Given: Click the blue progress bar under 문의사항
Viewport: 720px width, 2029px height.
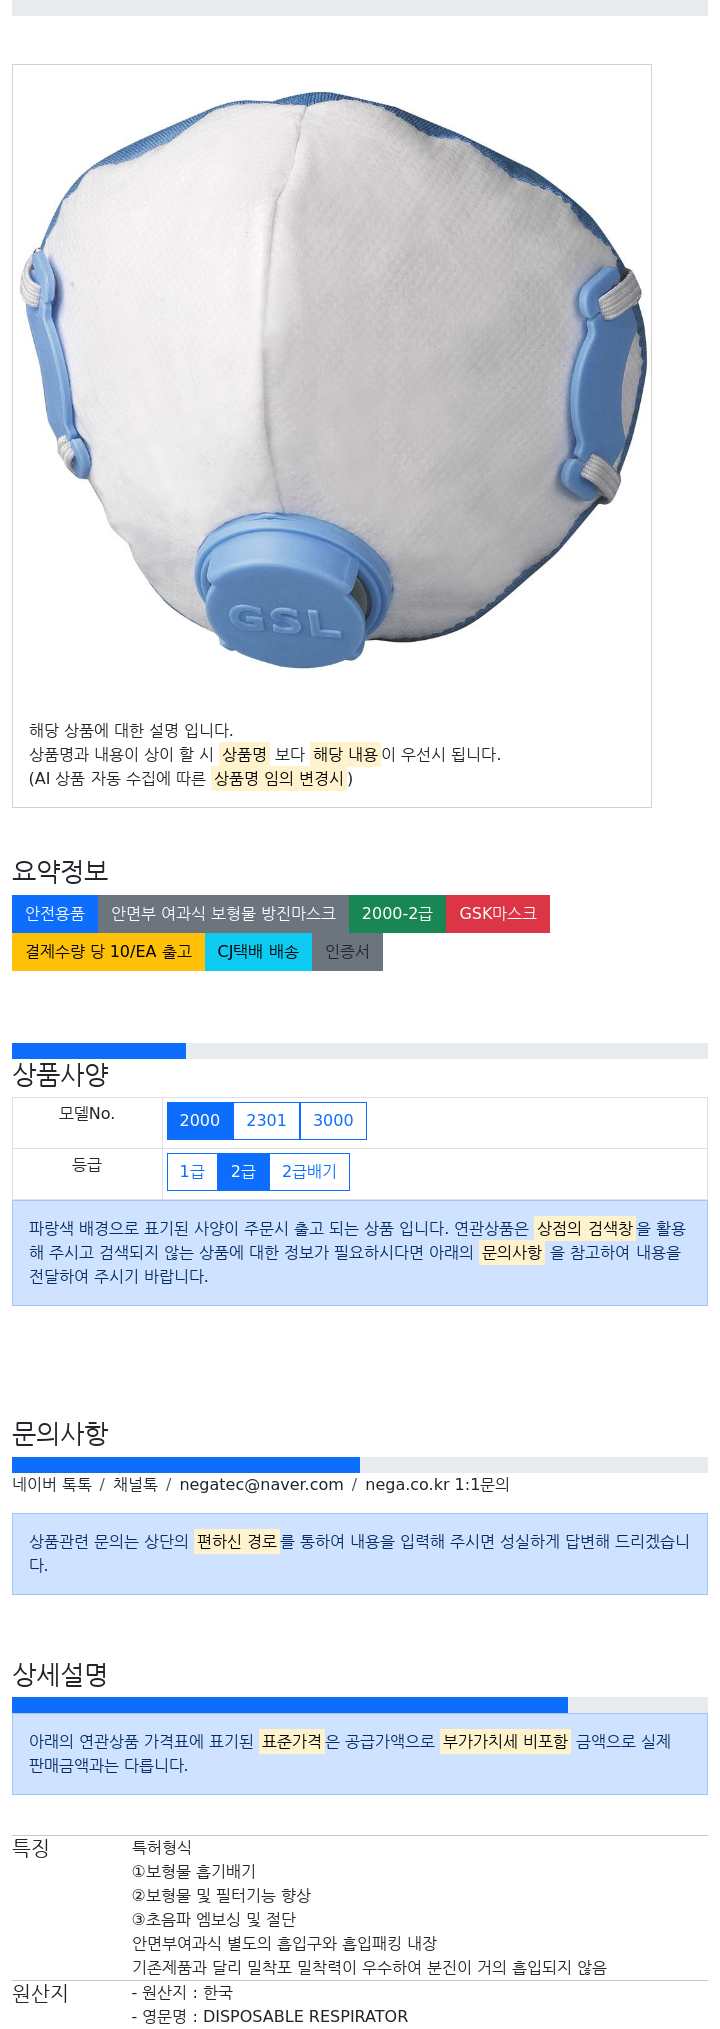Looking at the screenshot, I should pos(186,1465).
